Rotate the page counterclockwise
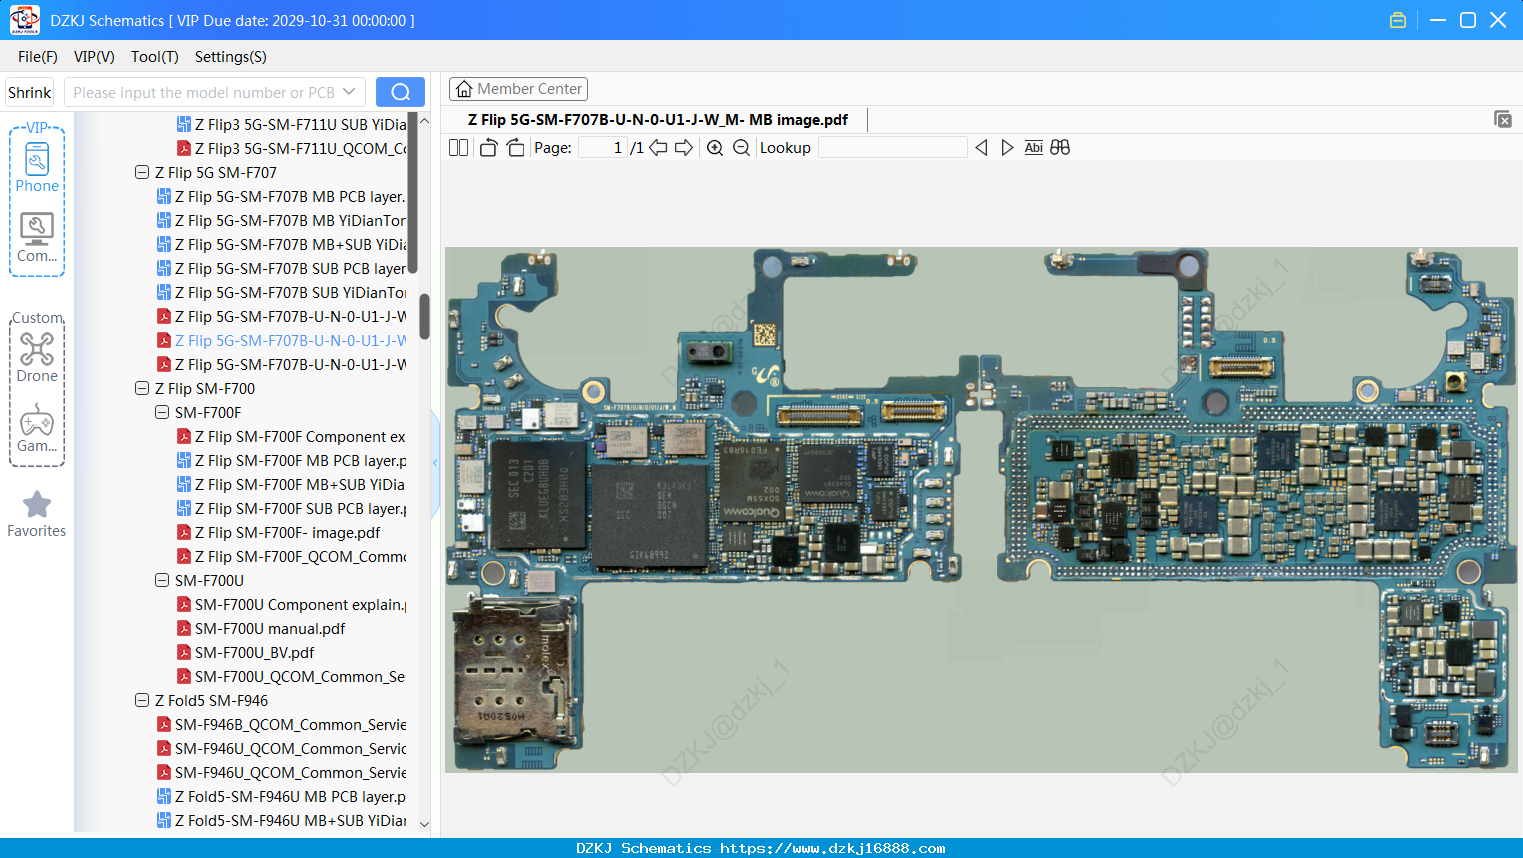1523x858 pixels. click(488, 148)
